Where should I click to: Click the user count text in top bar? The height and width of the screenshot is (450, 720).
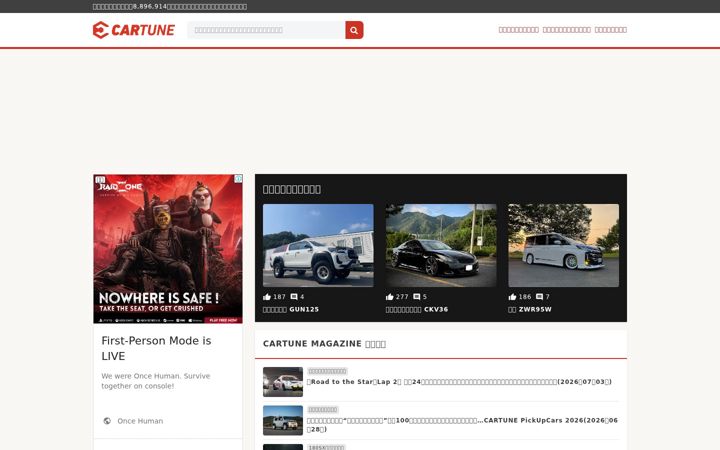[170, 6]
